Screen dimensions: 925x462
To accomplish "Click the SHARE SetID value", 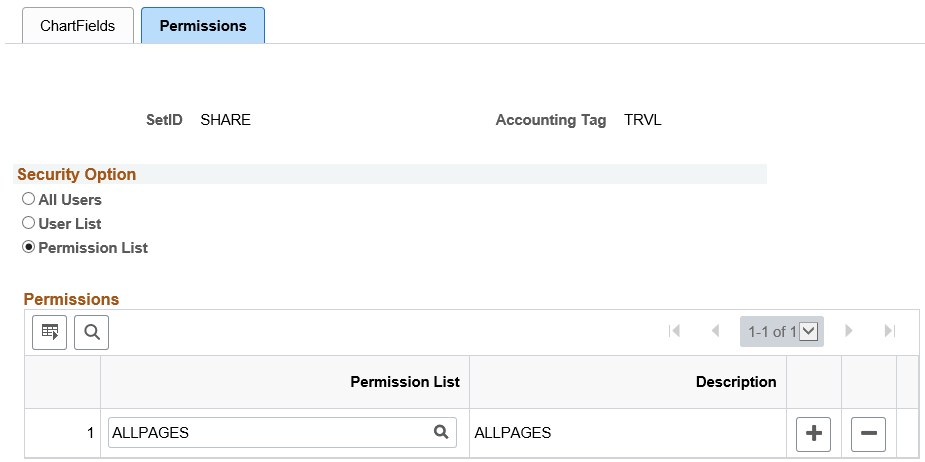I will pos(225,120).
